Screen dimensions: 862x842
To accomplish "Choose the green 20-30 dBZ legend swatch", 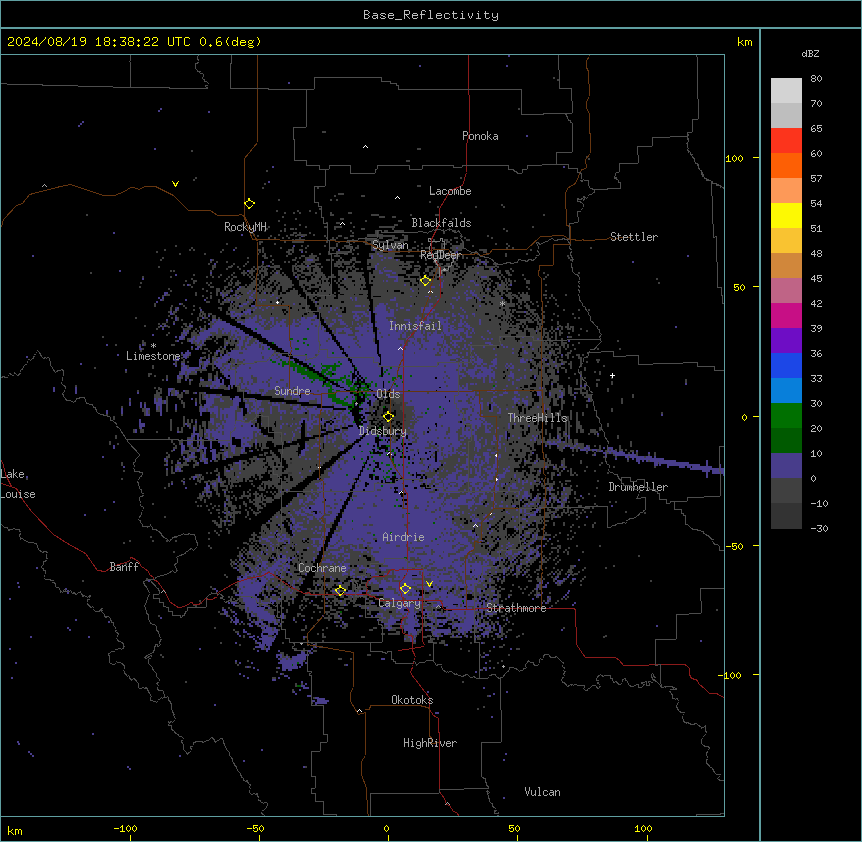I will [x=786, y=416].
